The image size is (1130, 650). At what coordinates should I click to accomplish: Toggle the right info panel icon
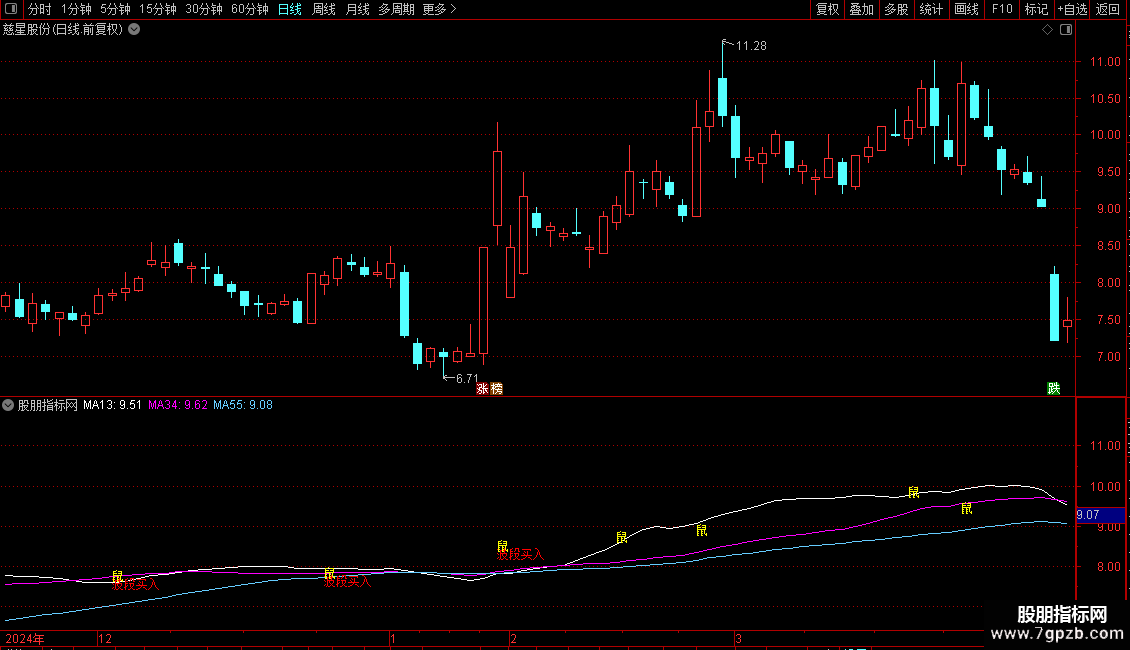(x=1066, y=30)
